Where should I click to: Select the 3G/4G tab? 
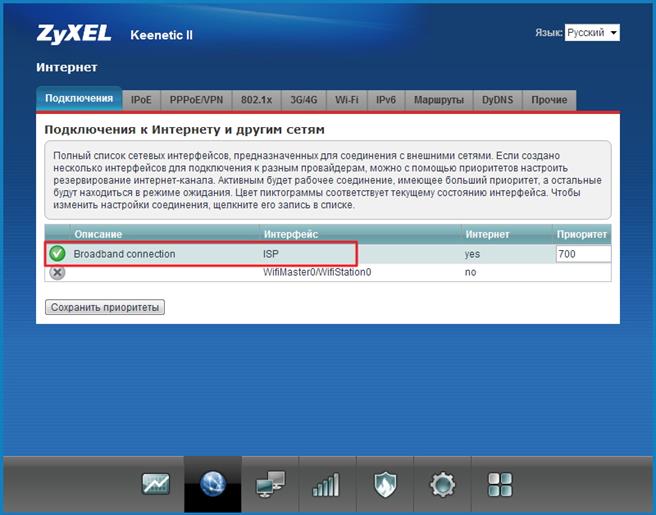point(304,100)
